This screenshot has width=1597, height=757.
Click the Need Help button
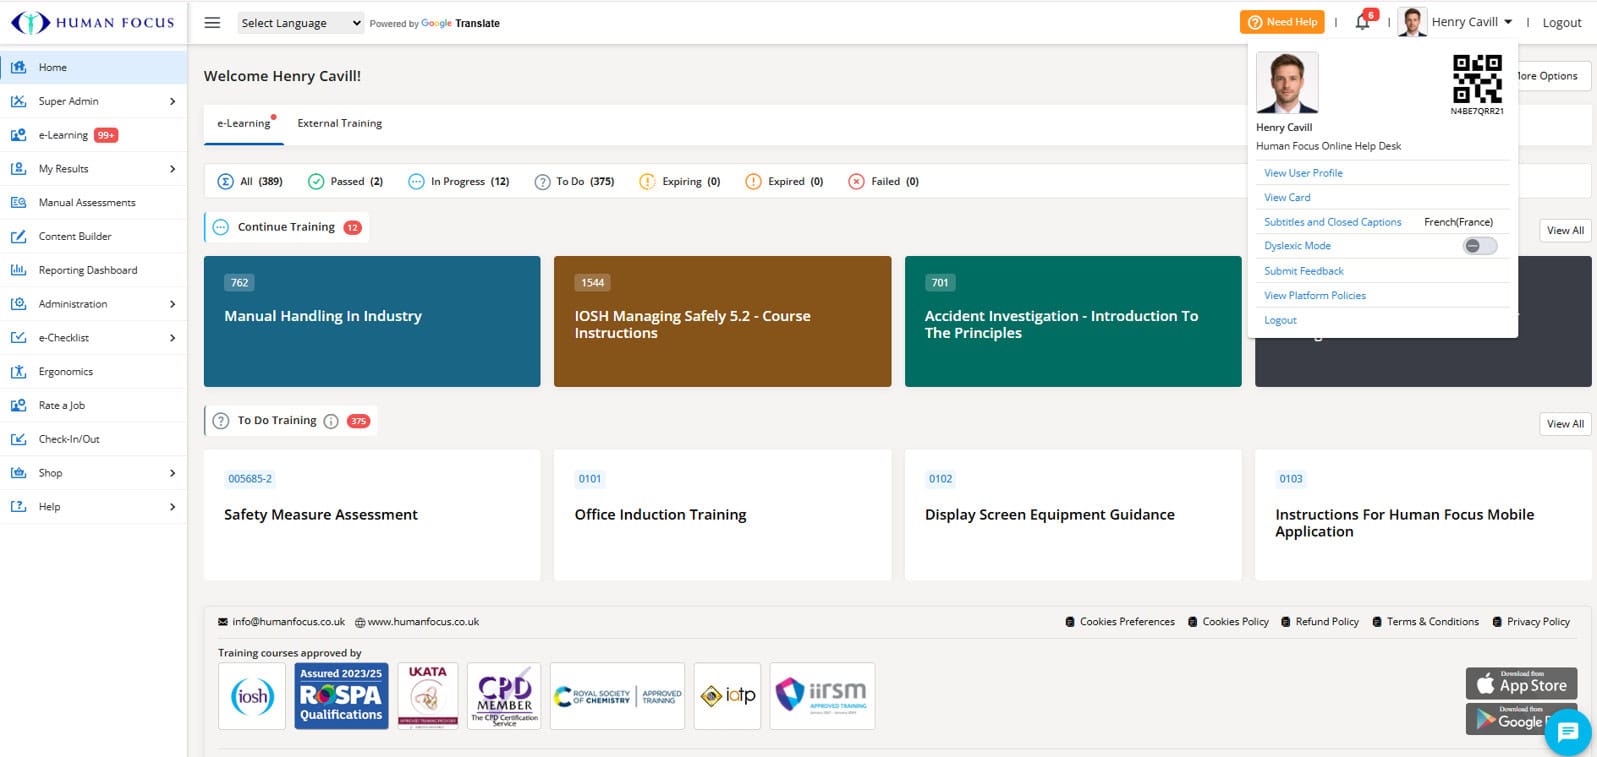click(1282, 22)
